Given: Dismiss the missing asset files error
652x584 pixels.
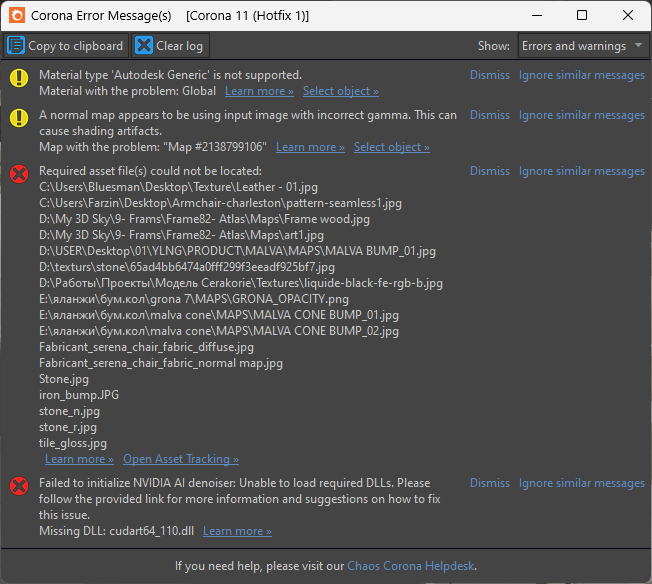Looking at the screenshot, I should pos(490,171).
